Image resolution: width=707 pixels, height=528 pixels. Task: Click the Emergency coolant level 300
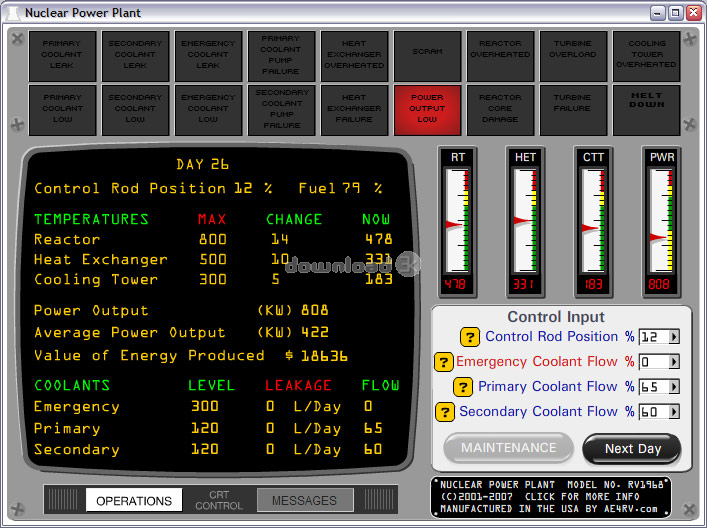click(x=205, y=406)
